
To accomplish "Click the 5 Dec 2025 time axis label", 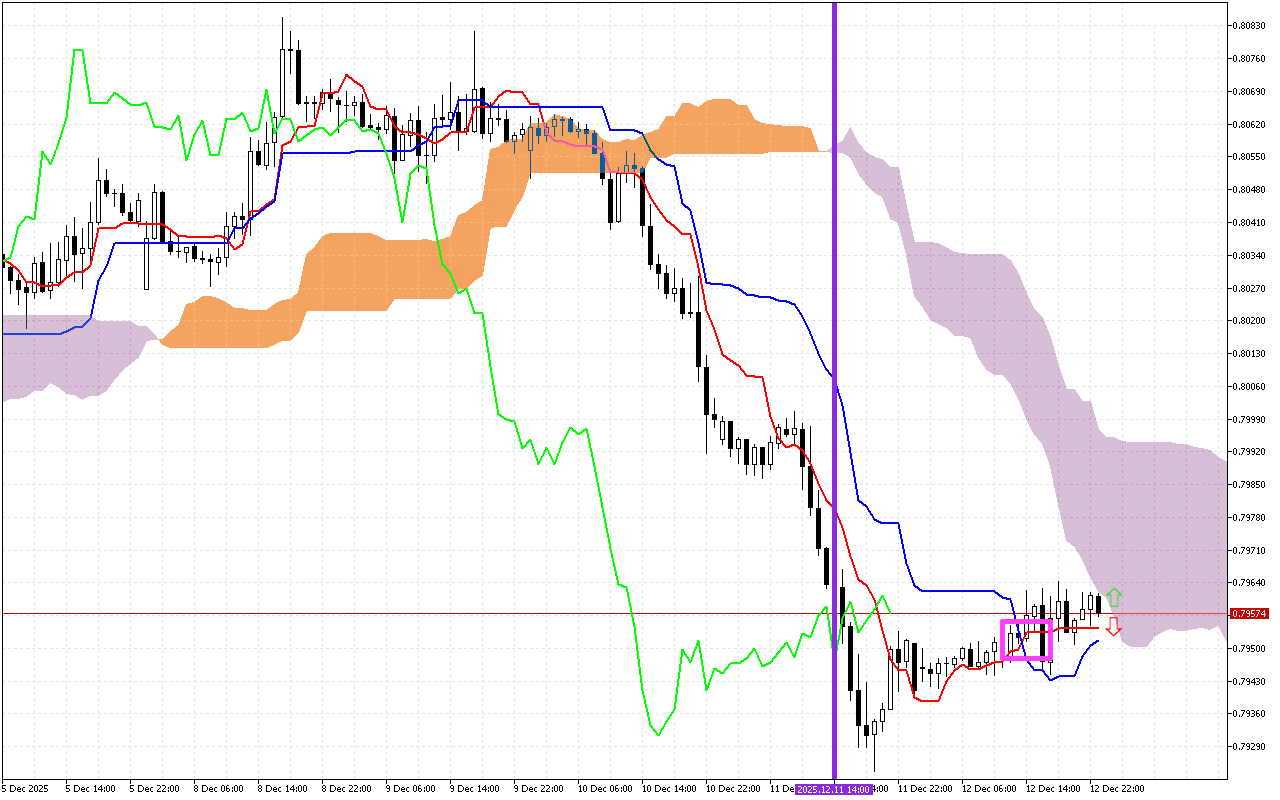I will (x=25, y=789).
